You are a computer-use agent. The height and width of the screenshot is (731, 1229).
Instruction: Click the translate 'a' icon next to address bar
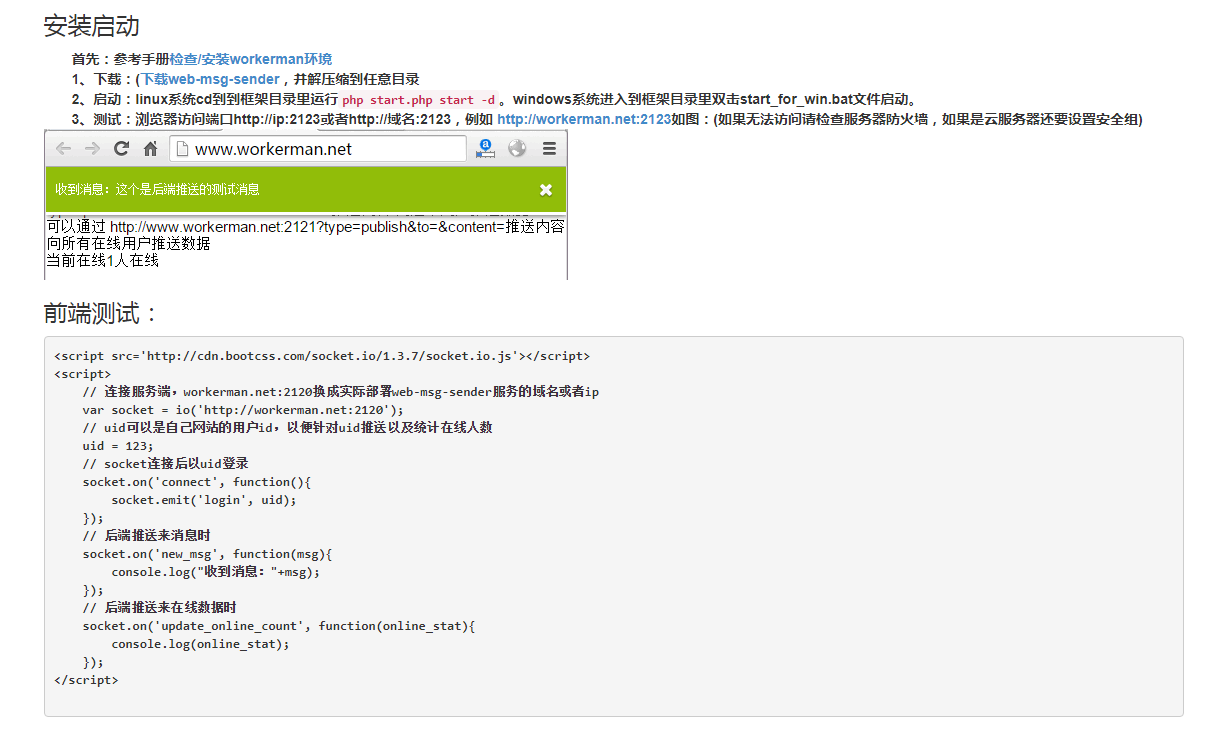485,148
